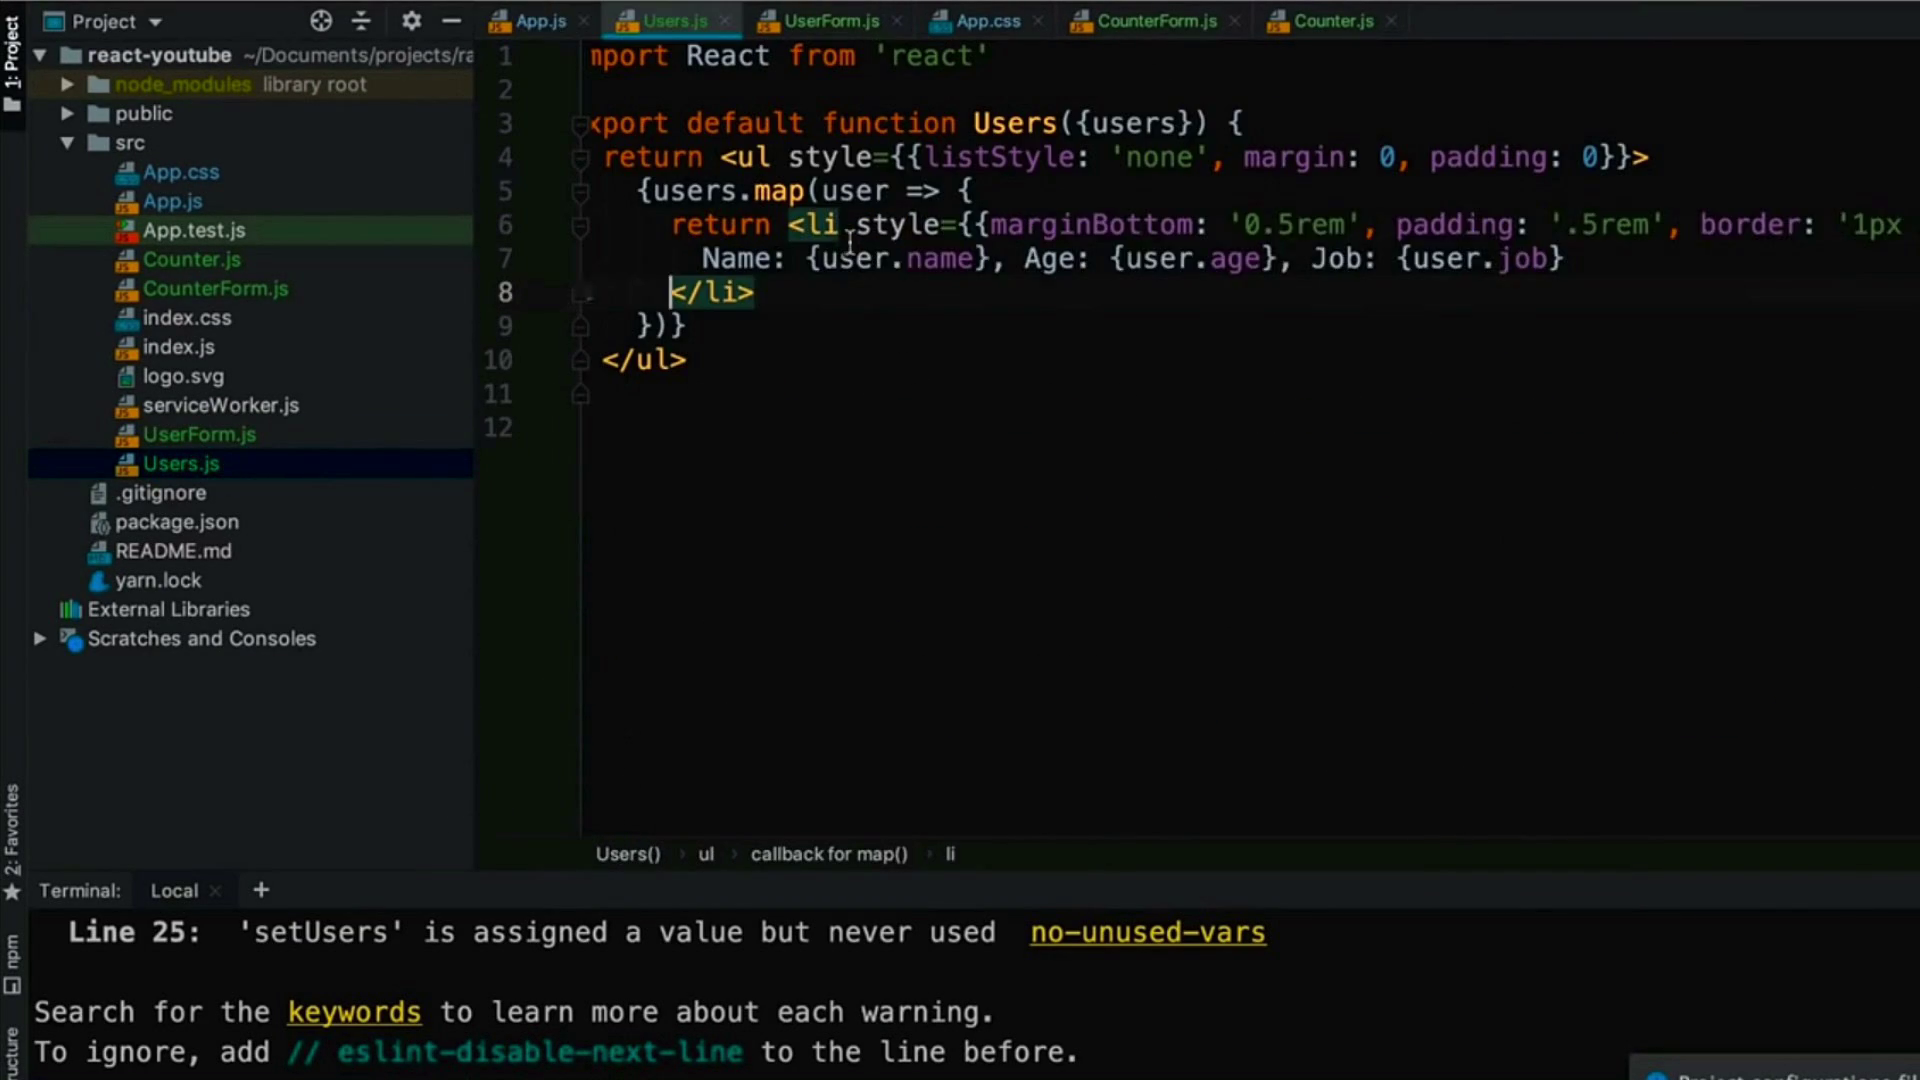Click the locate/scroll-from-source target icon
Screen dimensions: 1920x1080
click(320, 21)
